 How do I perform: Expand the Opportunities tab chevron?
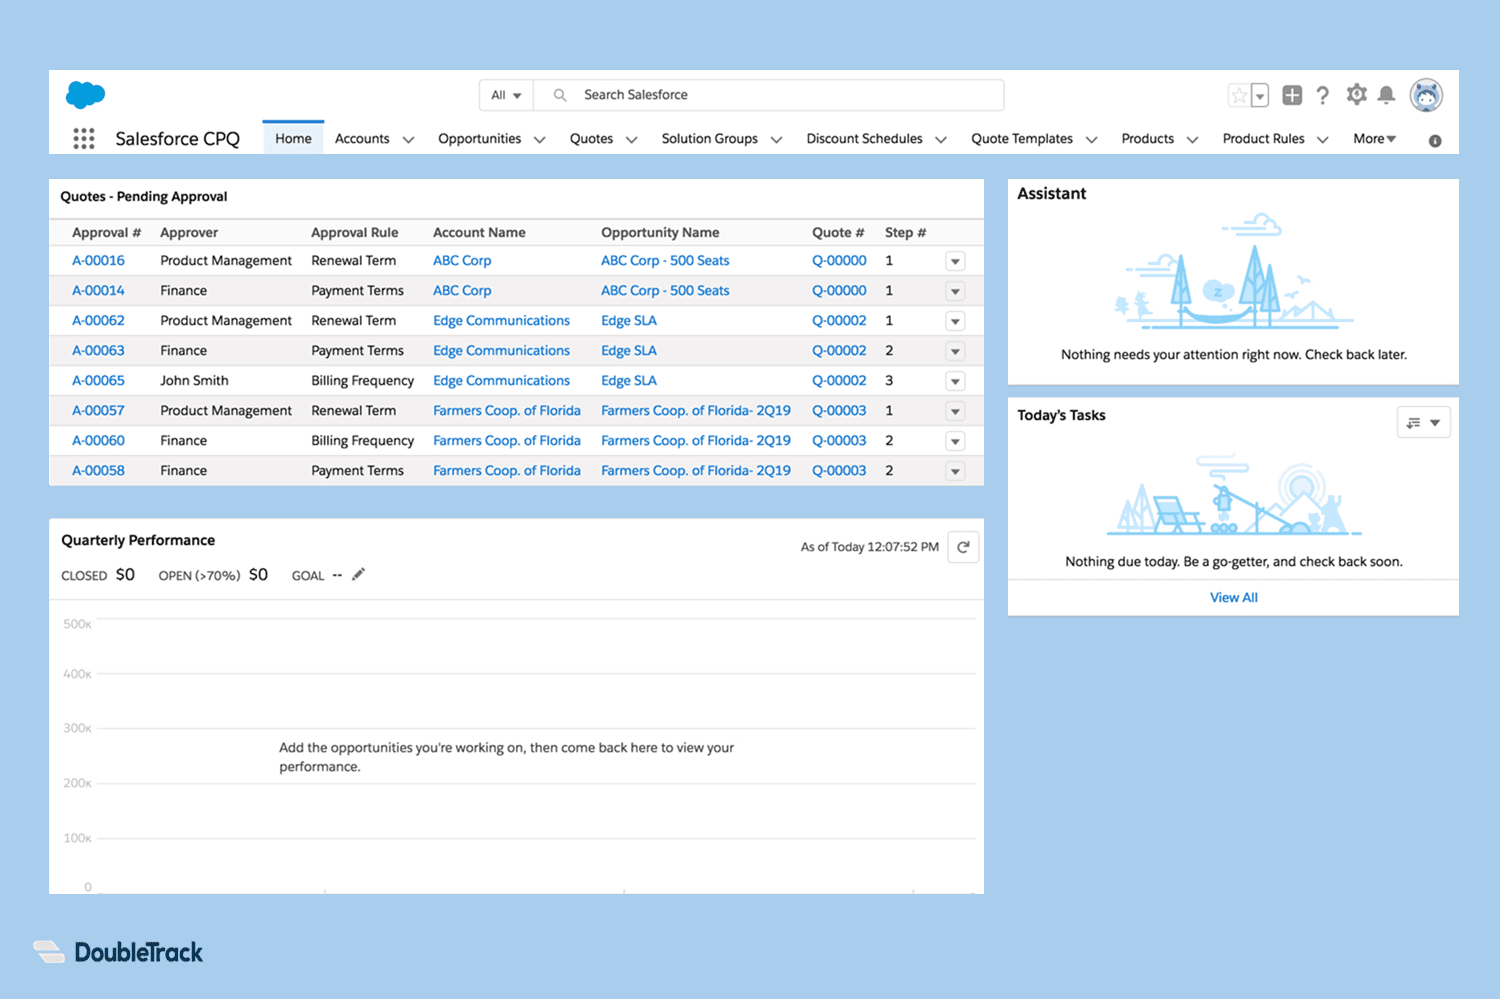tap(540, 140)
